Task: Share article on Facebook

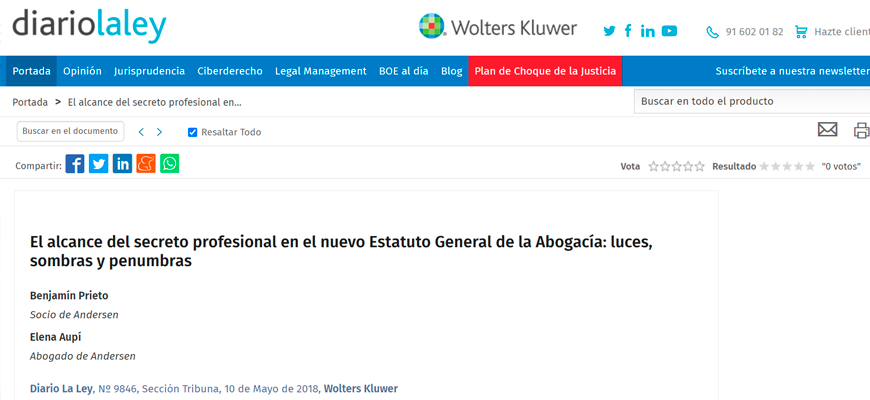Action: [x=75, y=164]
